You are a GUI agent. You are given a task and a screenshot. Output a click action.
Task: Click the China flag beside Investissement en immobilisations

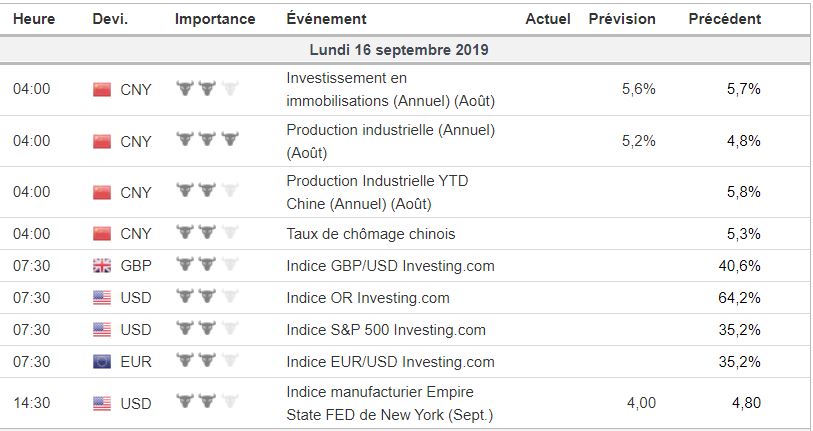coord(101,89)
